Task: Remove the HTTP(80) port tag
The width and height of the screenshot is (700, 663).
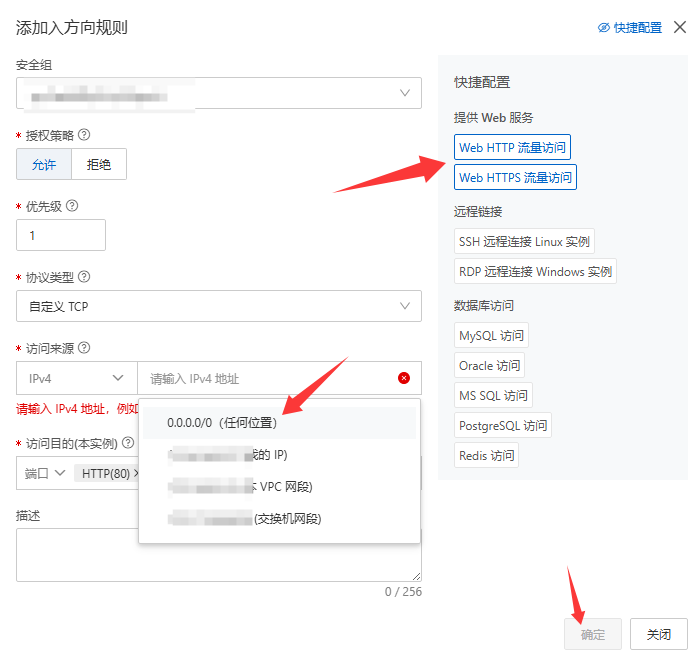Action: click(x=137, y=473)
